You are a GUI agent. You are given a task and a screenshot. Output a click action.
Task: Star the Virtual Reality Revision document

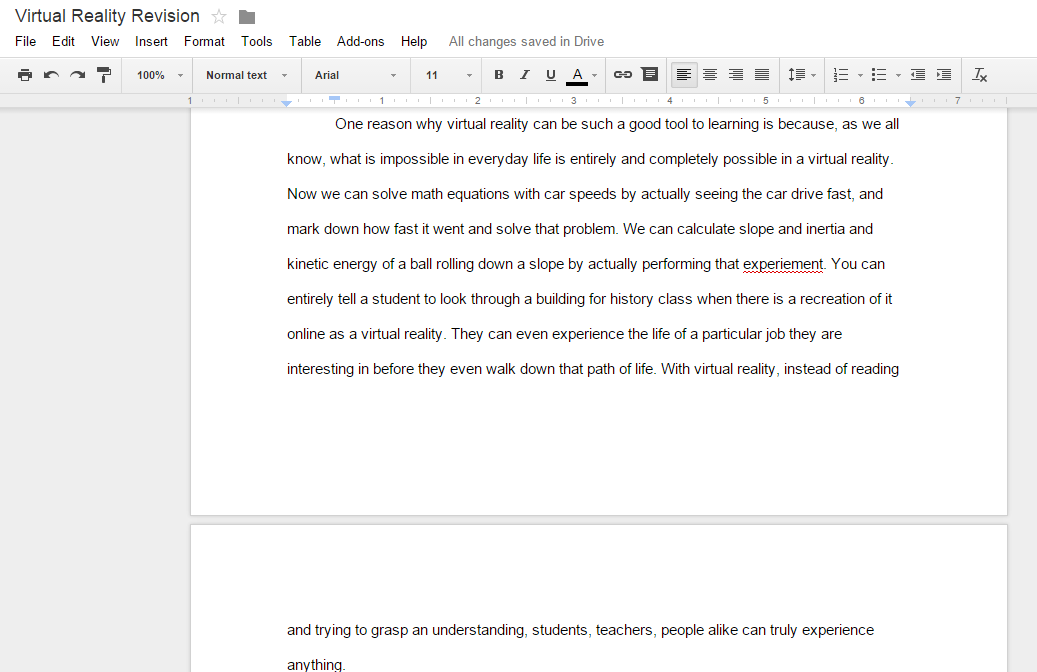click(219, 17)
